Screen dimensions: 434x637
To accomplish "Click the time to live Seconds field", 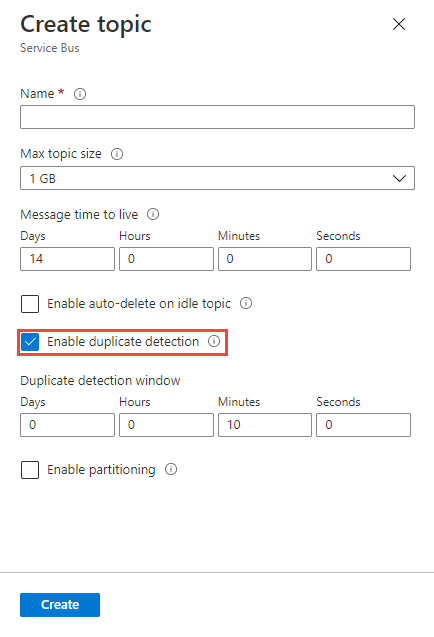I will click(x=363, y=259).
